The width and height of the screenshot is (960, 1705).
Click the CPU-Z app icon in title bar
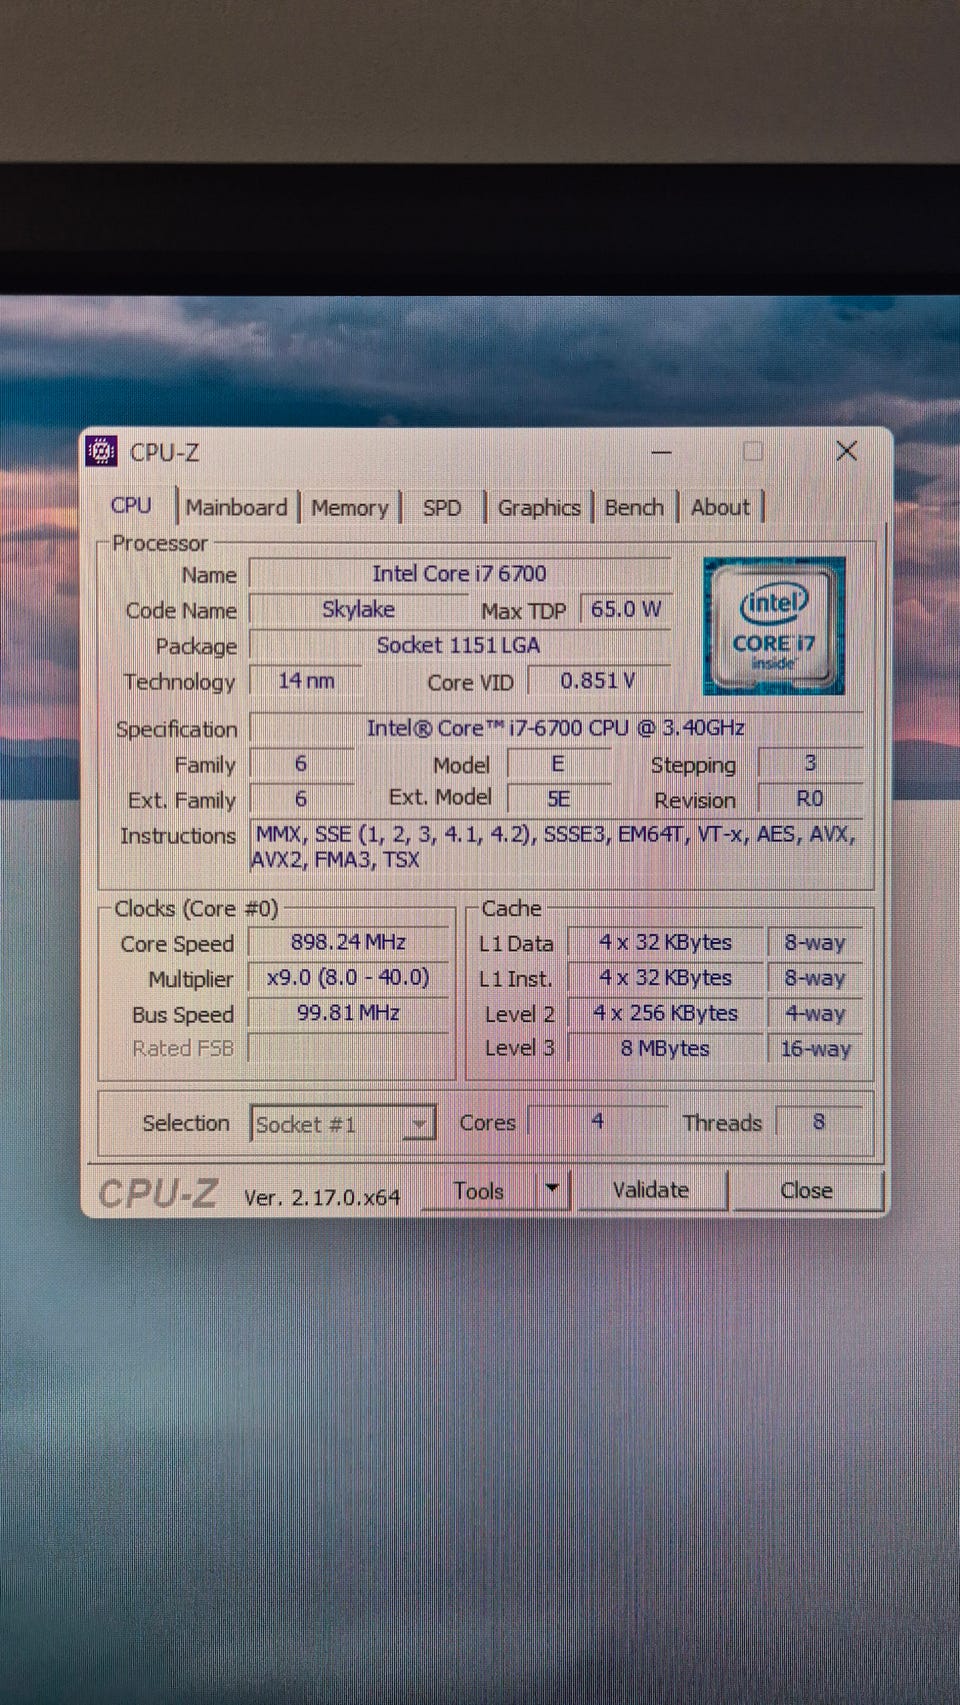pos(101,452)
